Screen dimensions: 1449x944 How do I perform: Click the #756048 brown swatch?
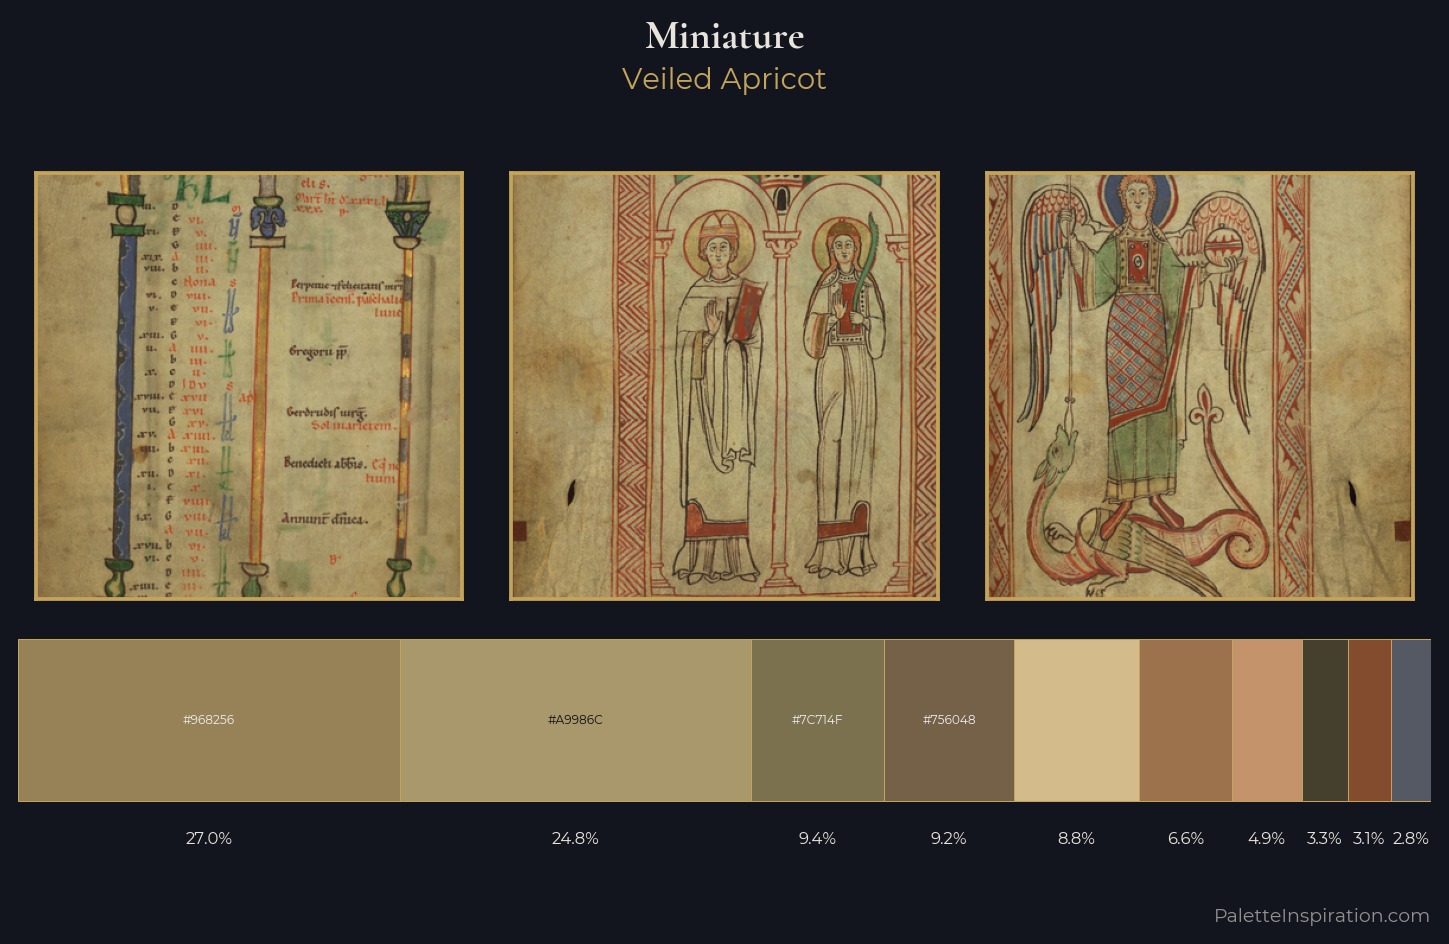click(949, 720)
